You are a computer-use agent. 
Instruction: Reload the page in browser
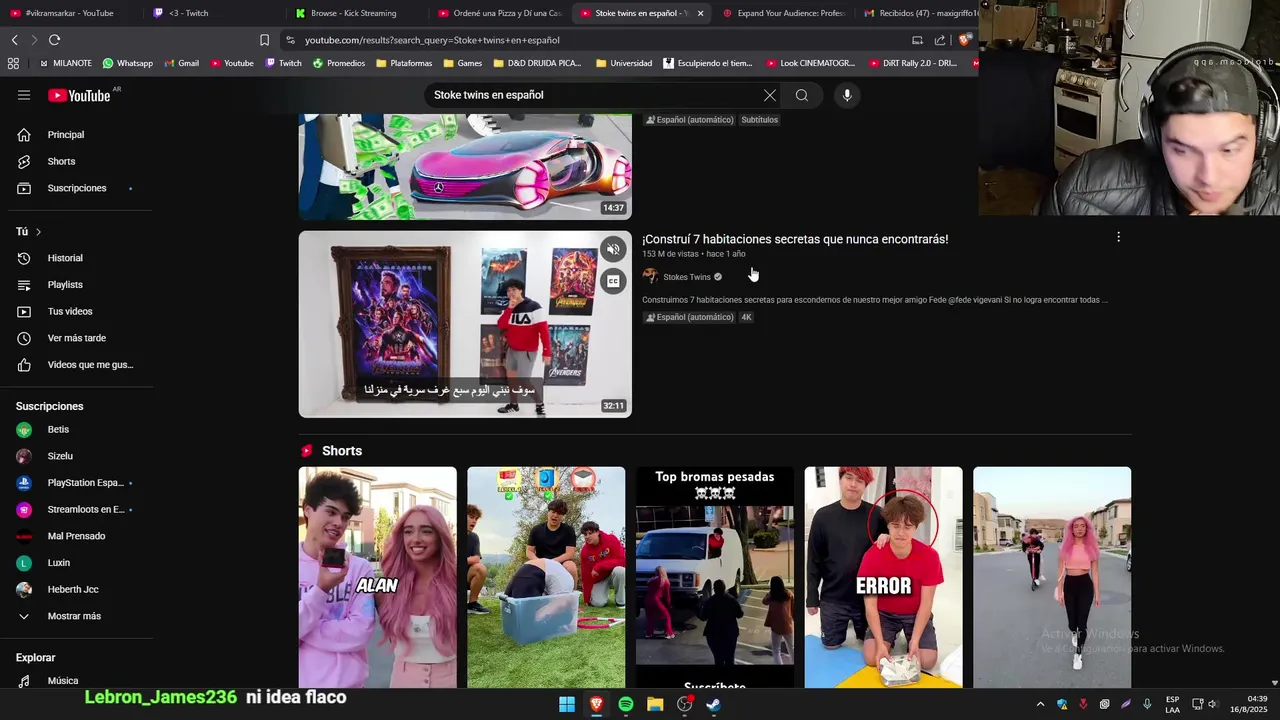54,40
